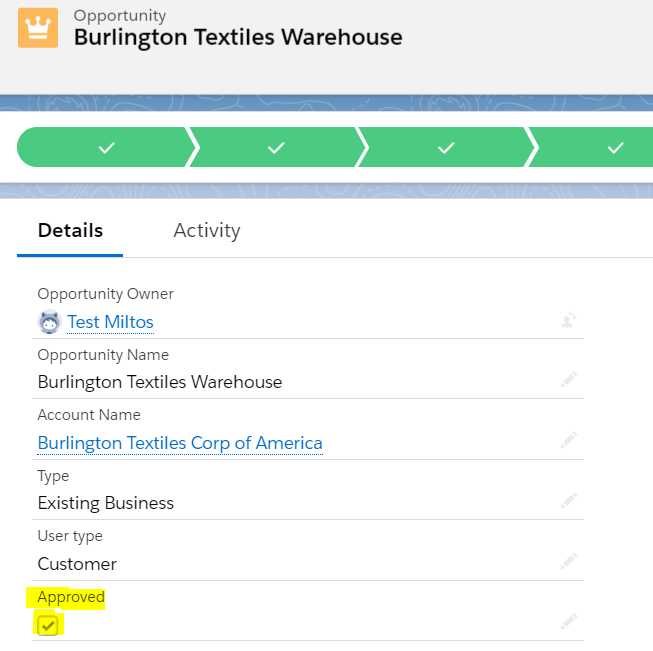Switch to the Activity tab
653x651 pixels.
point(207,231)
